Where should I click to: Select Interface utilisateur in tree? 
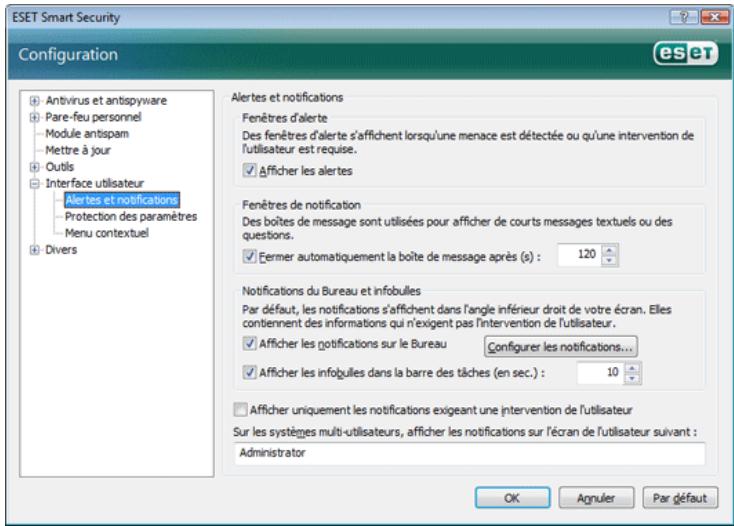[95, 183]
